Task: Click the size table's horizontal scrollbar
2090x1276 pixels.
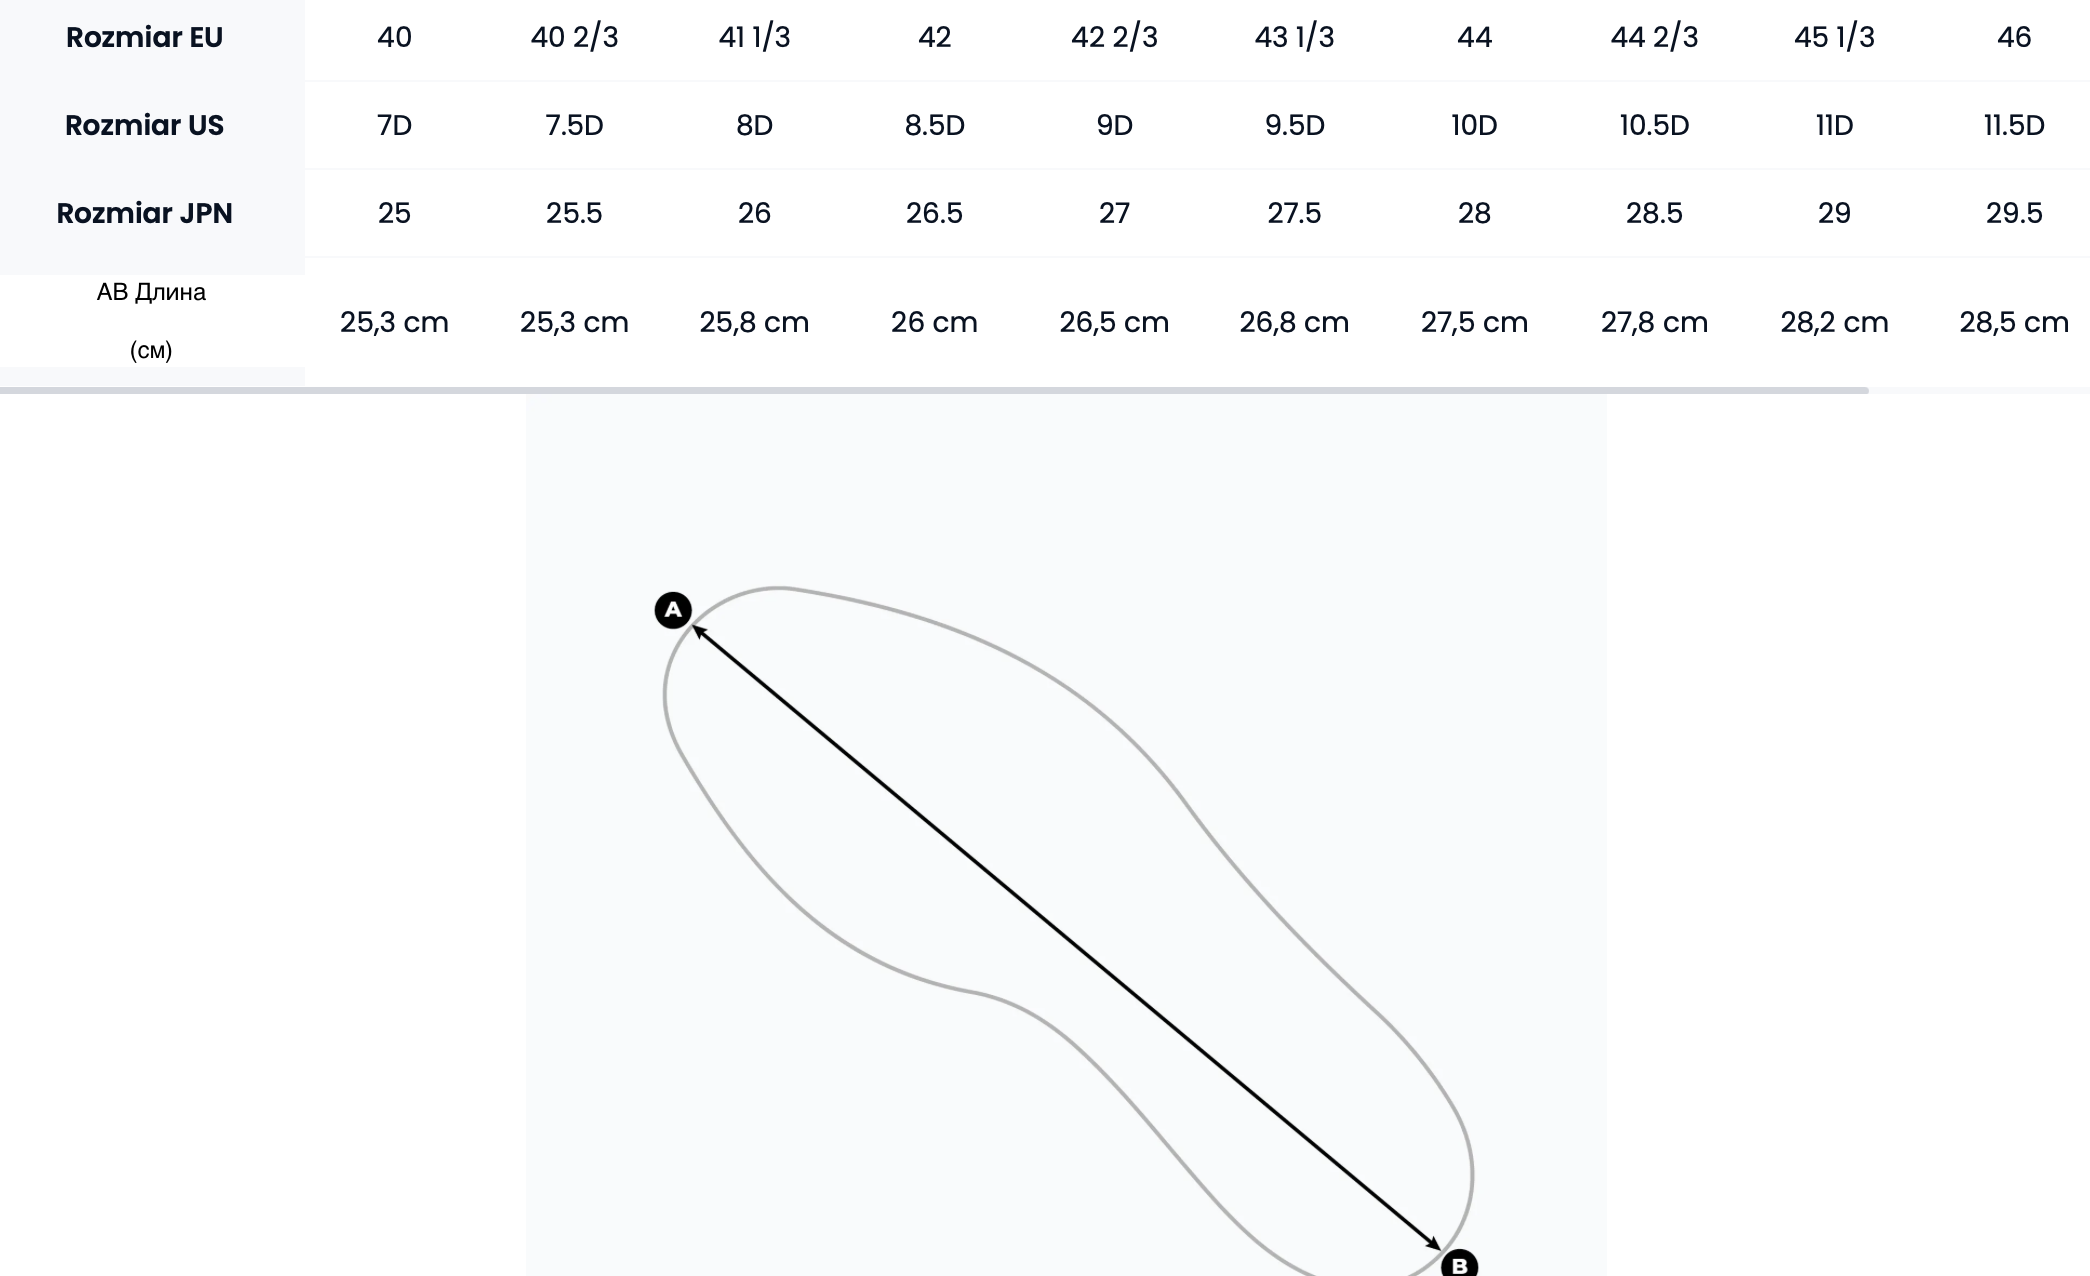Action: (933, 390)
